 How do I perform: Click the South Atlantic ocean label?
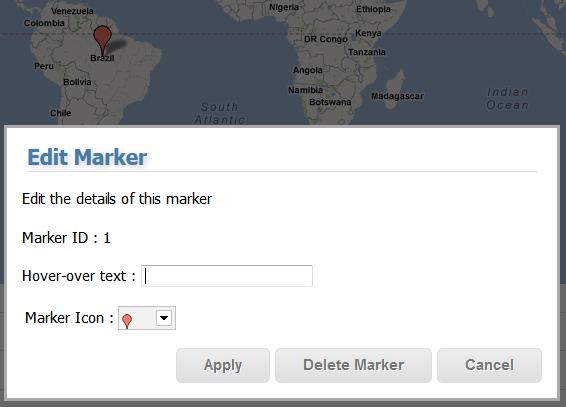pyautogui.click(x=219, y=113)
